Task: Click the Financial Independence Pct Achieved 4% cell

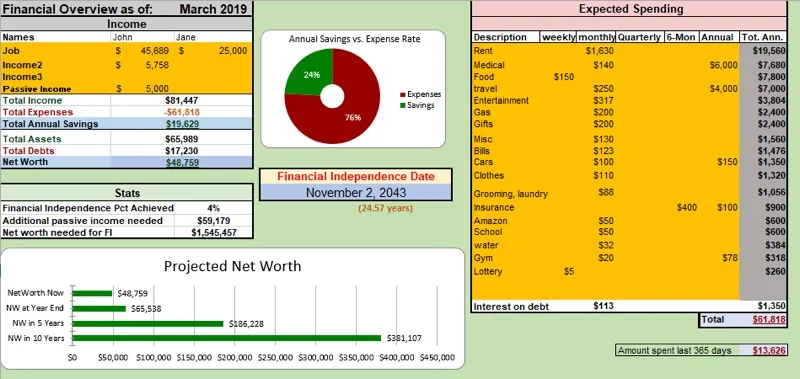Action: (x=213, y=208)
